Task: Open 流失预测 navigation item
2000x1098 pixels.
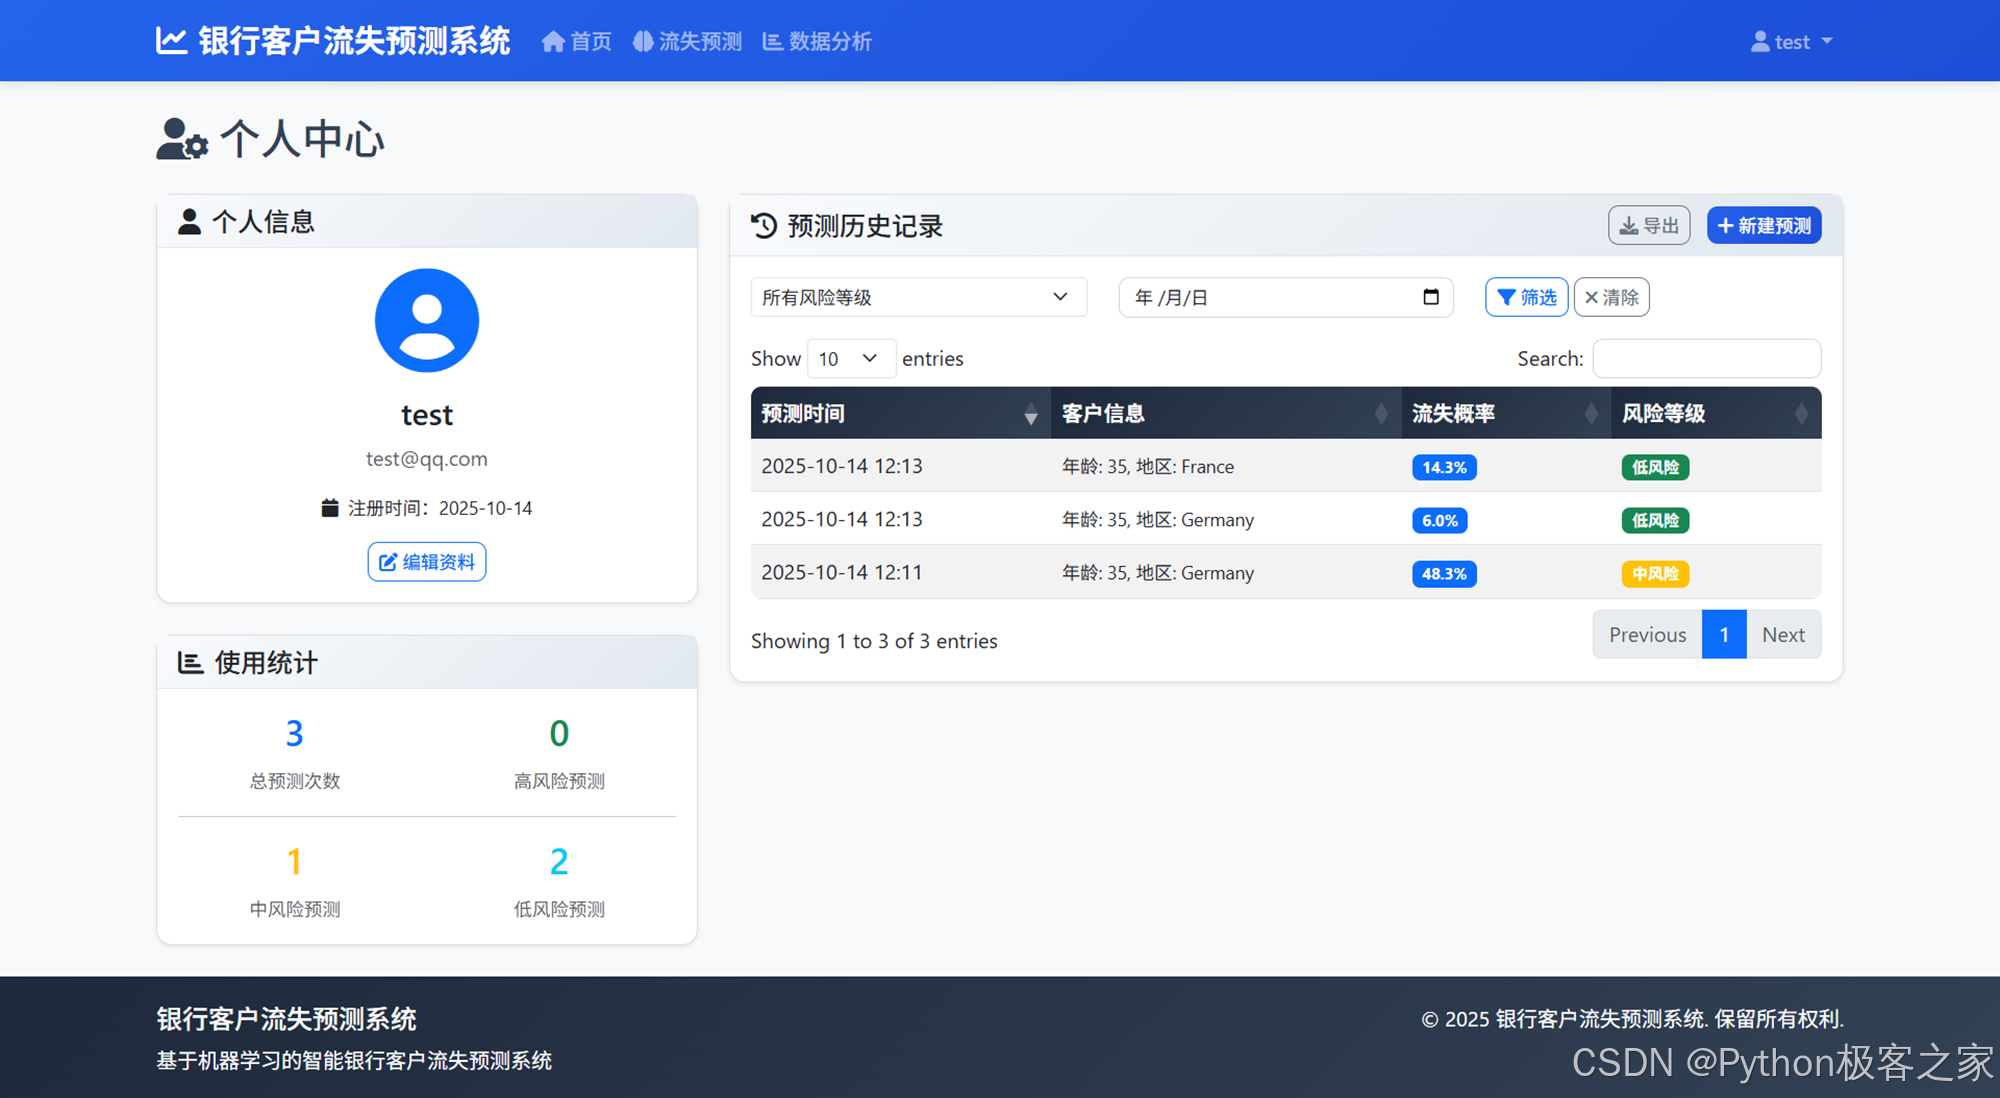Action: click(x=688, y=42)
